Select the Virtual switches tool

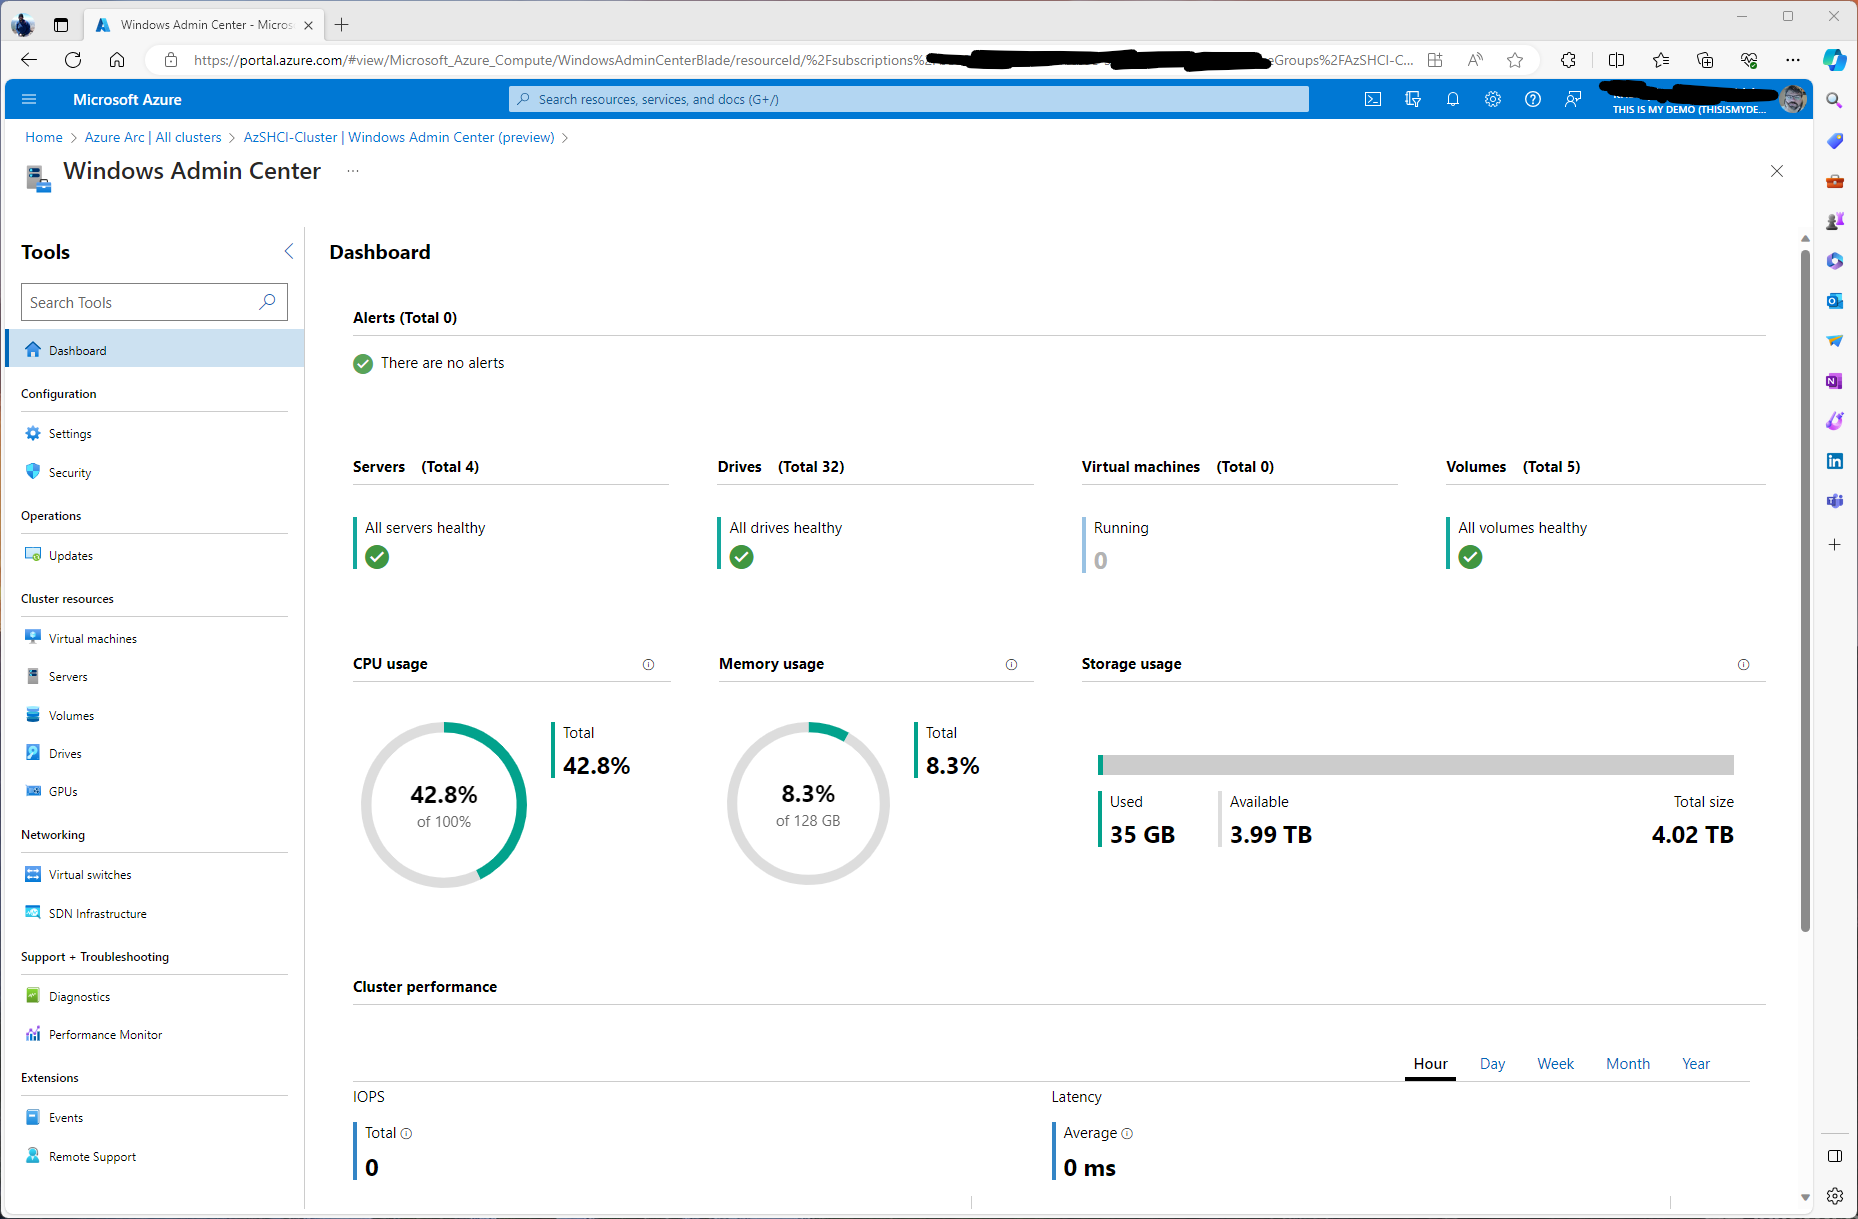[x=90, y=874]
